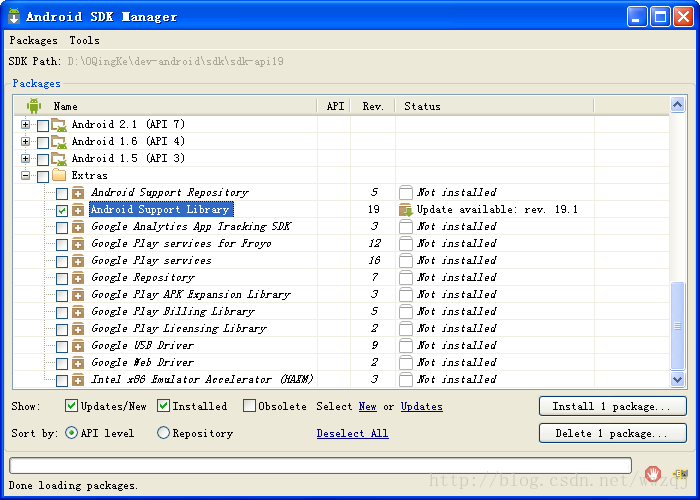Open the Packages menu
Viewport: 700px width, 500px height.
[33, 40]
